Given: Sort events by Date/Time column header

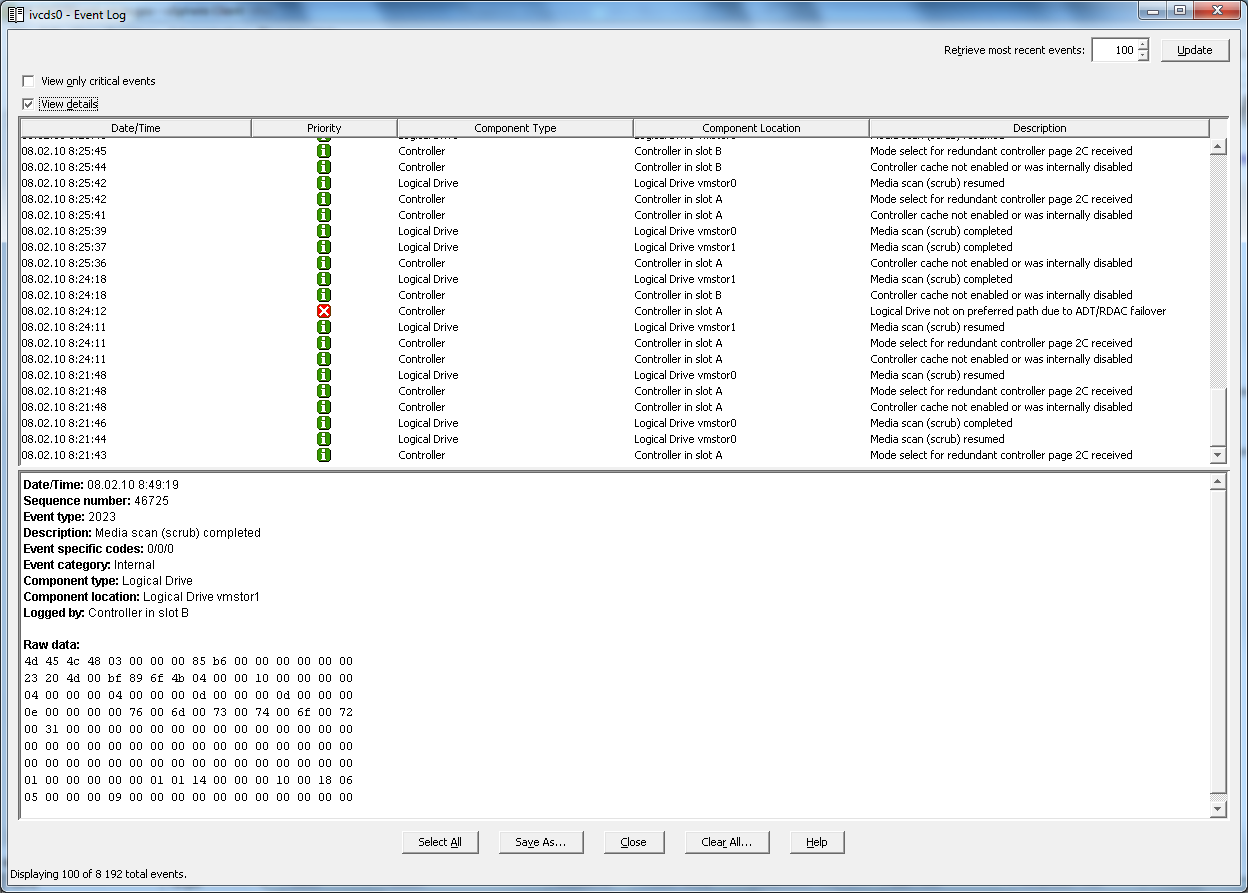Looking at the screenshot, I should click(135, 128).
